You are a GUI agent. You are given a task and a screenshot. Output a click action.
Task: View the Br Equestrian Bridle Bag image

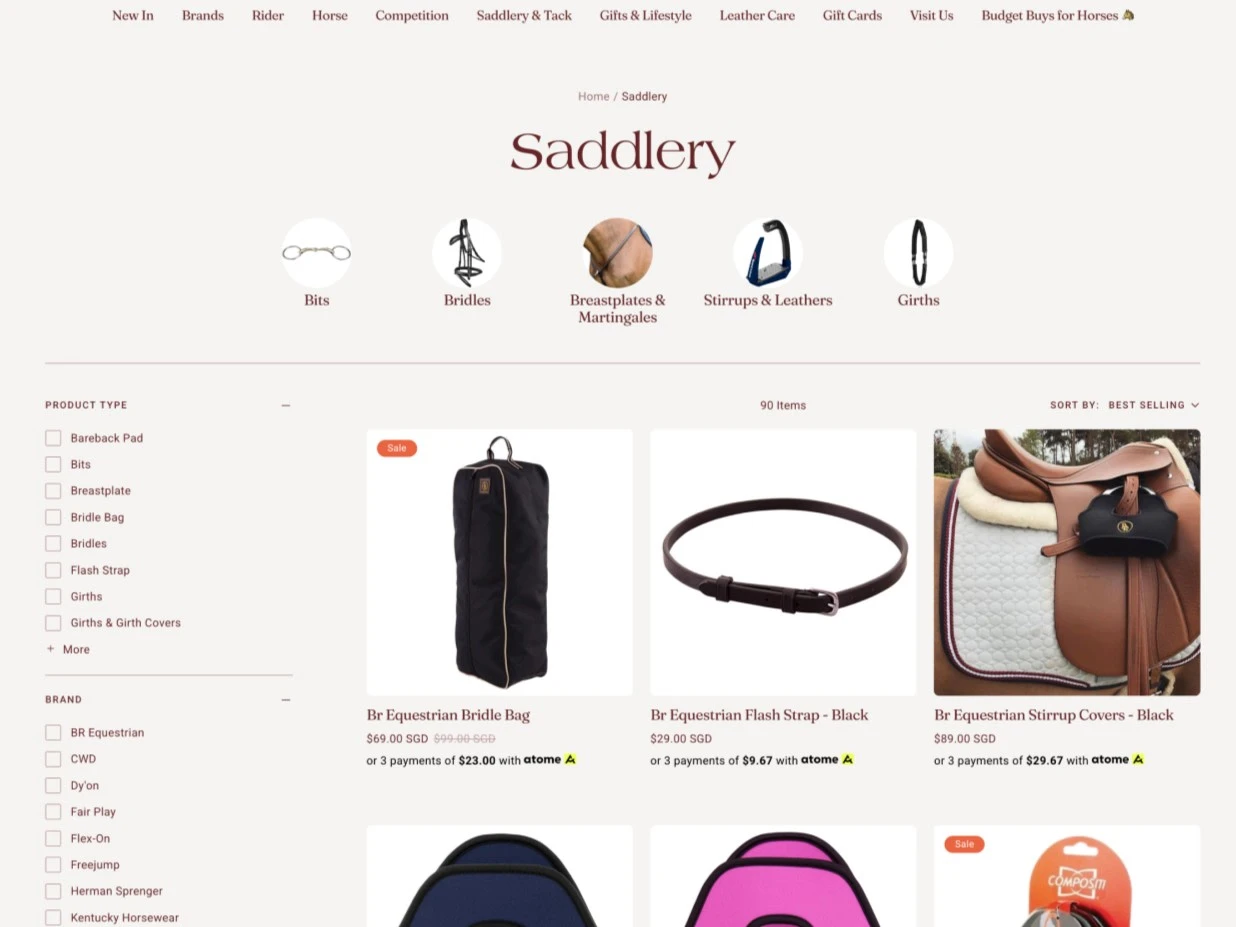coord(499,562)
